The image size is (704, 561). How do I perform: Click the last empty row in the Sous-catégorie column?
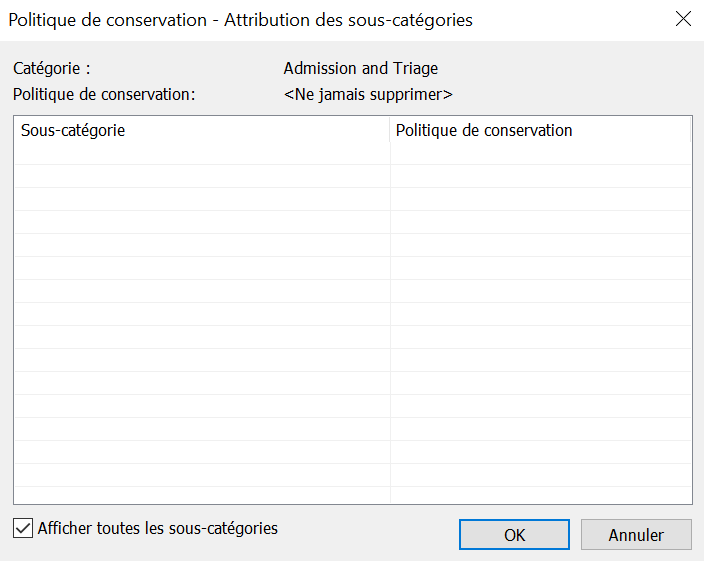200,497
